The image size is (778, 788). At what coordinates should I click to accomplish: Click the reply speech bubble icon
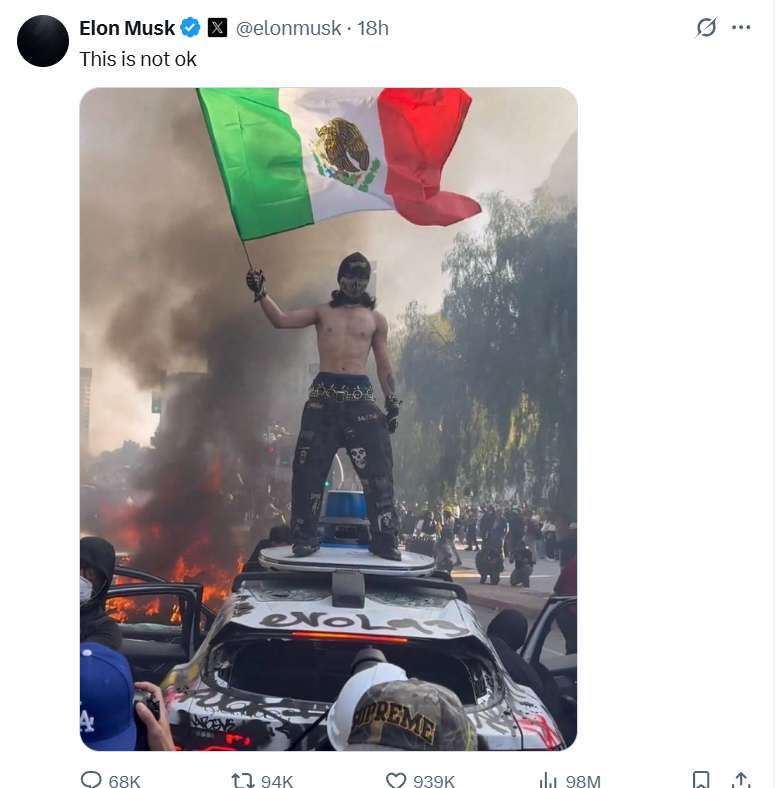click(91, 780)
